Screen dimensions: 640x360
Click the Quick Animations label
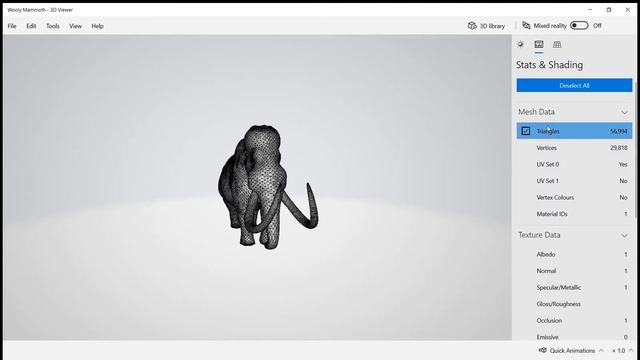tap(572, 350)
